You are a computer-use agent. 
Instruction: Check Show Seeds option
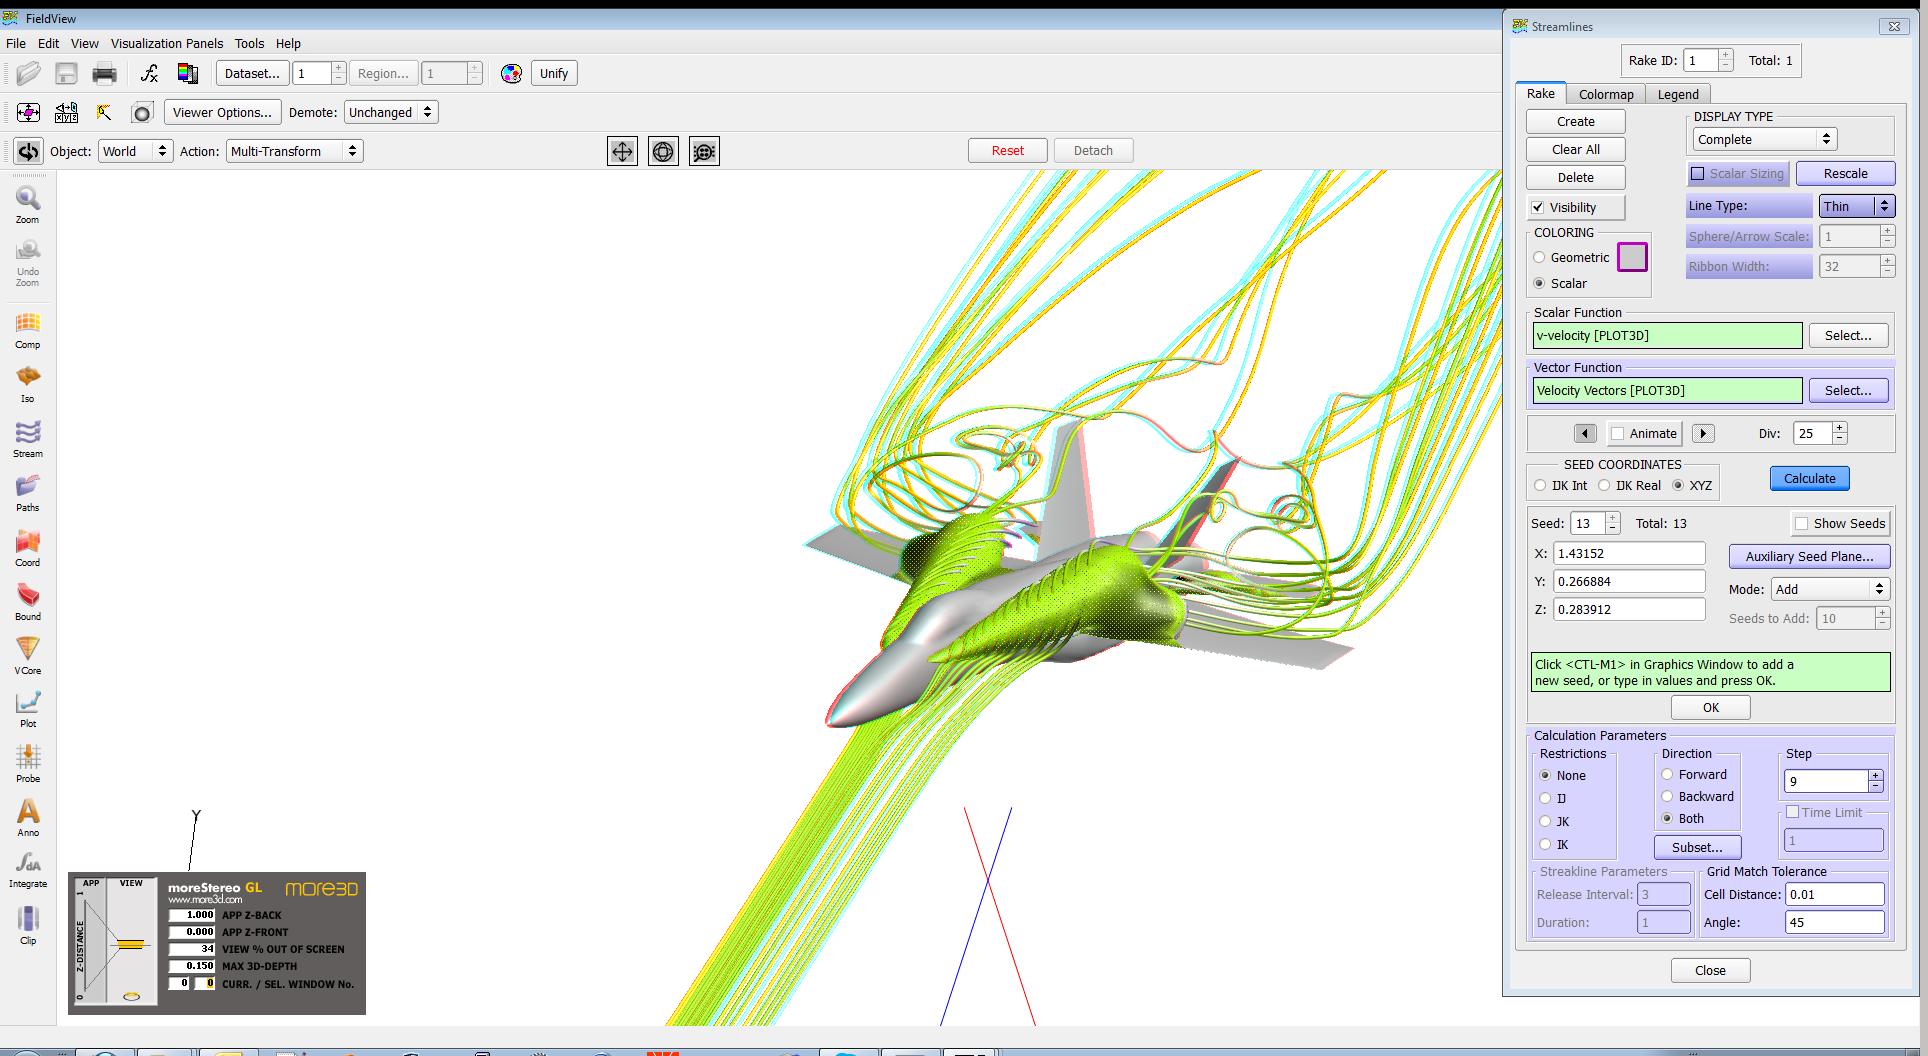click(1801, 523)
